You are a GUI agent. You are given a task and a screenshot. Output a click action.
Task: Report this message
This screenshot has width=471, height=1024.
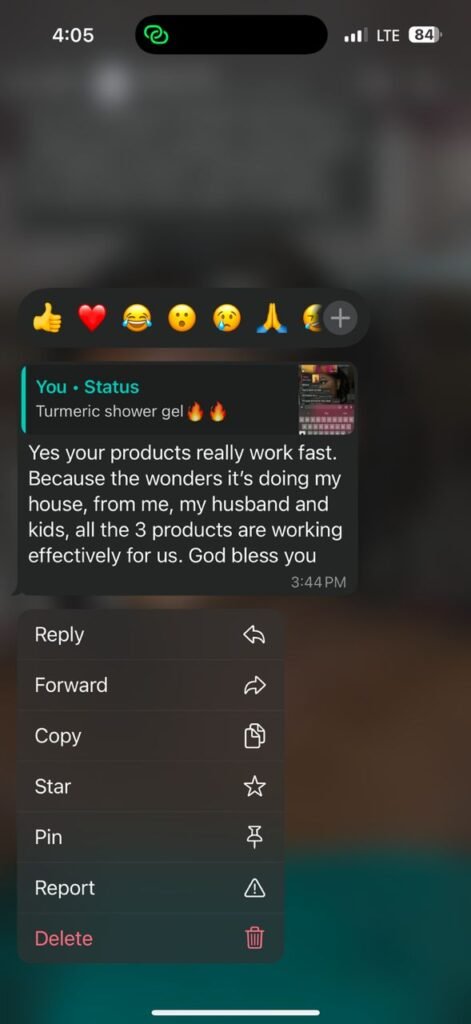tap(151, 888)
